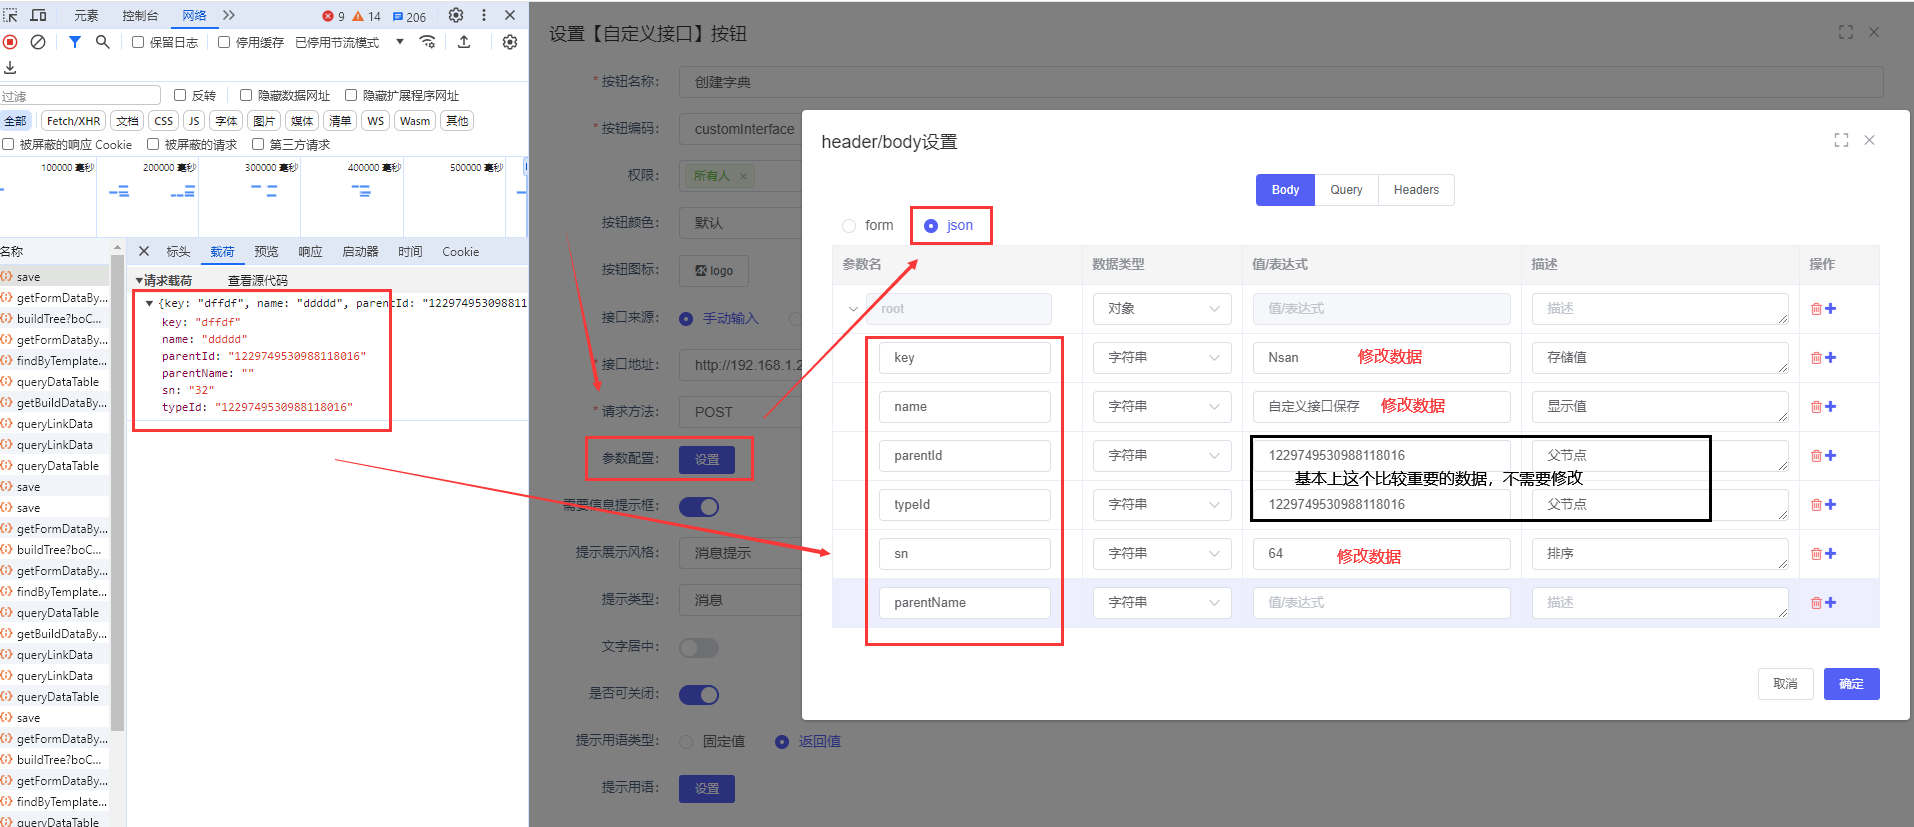Open the data type dropdown for root row
The height and width of the screenshot is (827, 1914).
point(1162,309)
